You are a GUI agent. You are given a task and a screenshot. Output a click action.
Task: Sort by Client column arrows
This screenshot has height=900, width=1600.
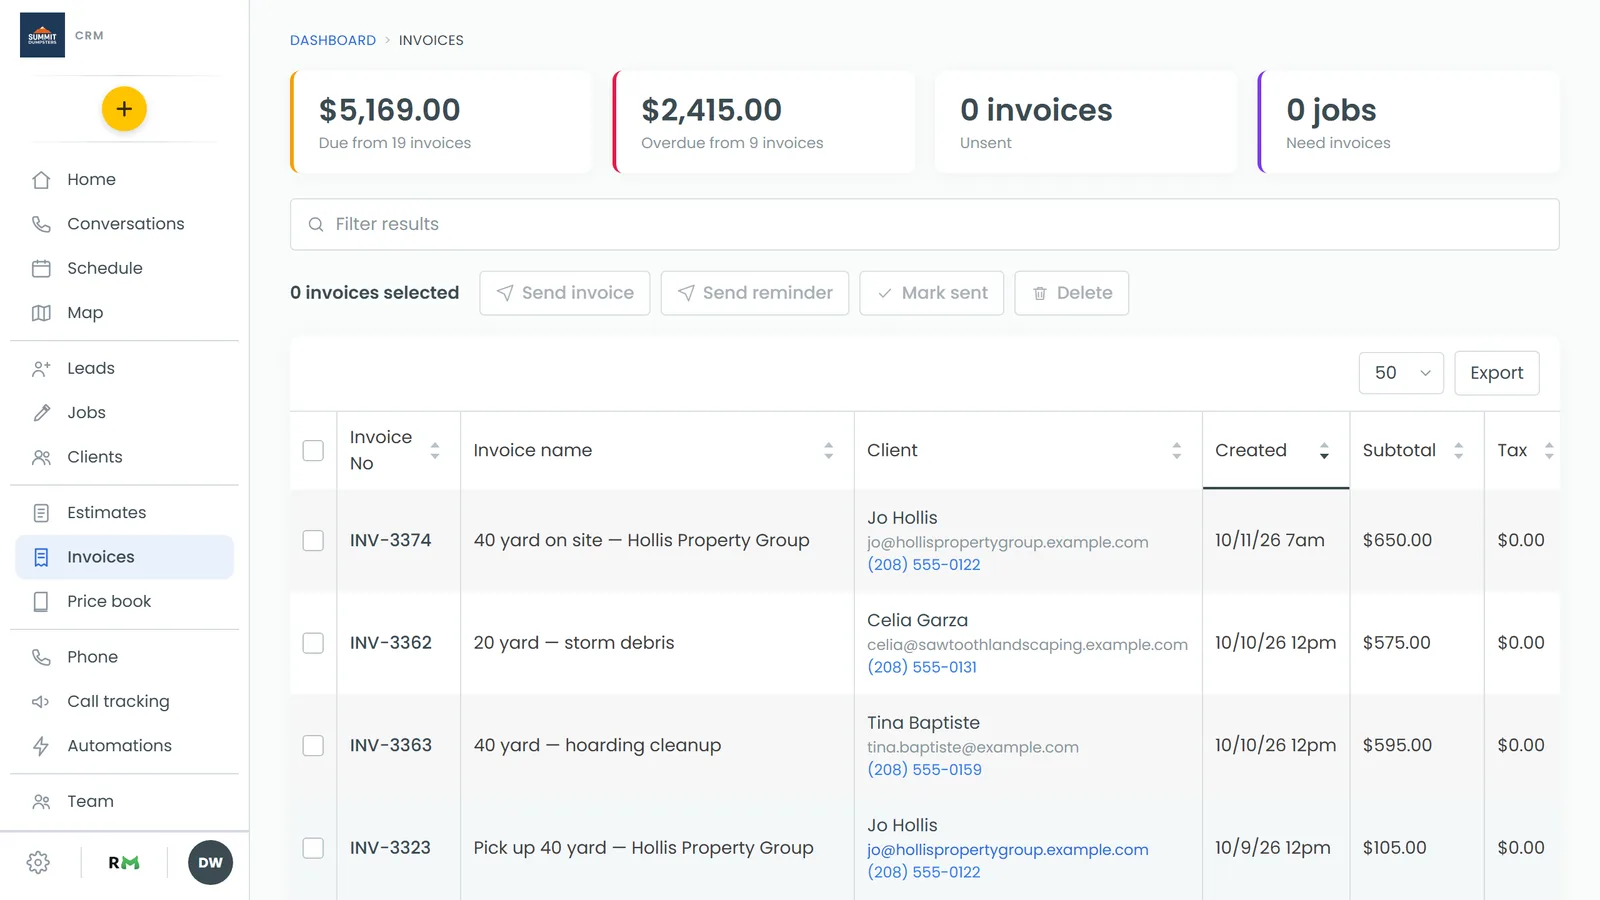click(x=1177, y=451)
